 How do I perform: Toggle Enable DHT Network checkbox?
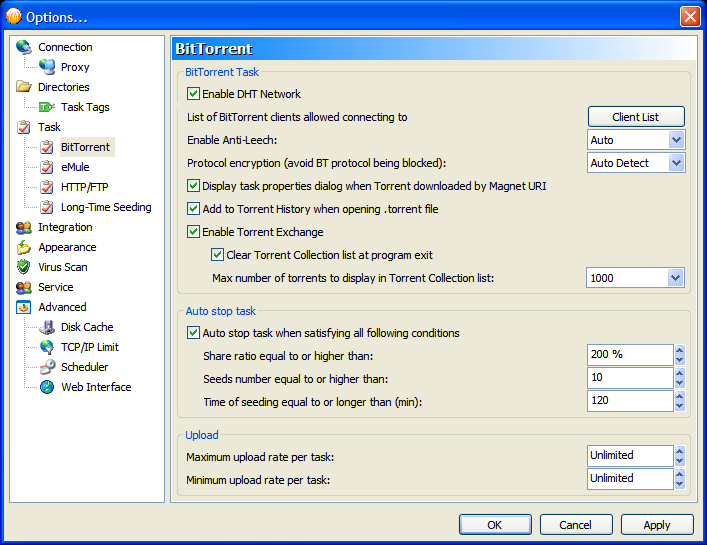click(193, 94)
